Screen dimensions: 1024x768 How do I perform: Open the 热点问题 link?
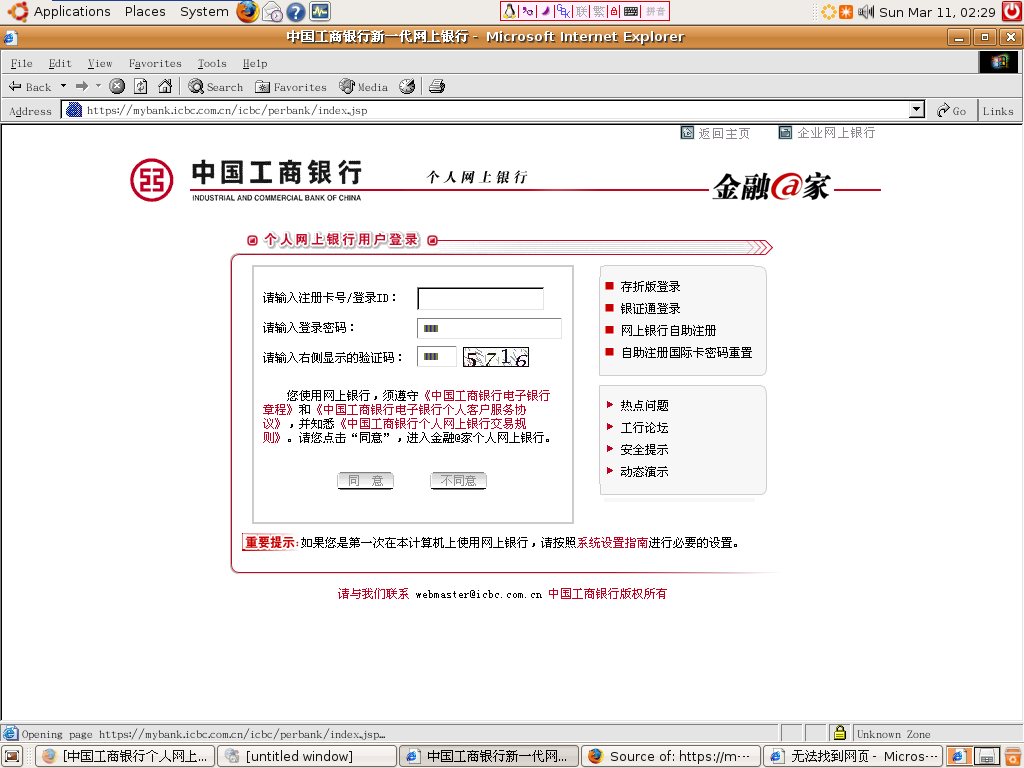645,406
